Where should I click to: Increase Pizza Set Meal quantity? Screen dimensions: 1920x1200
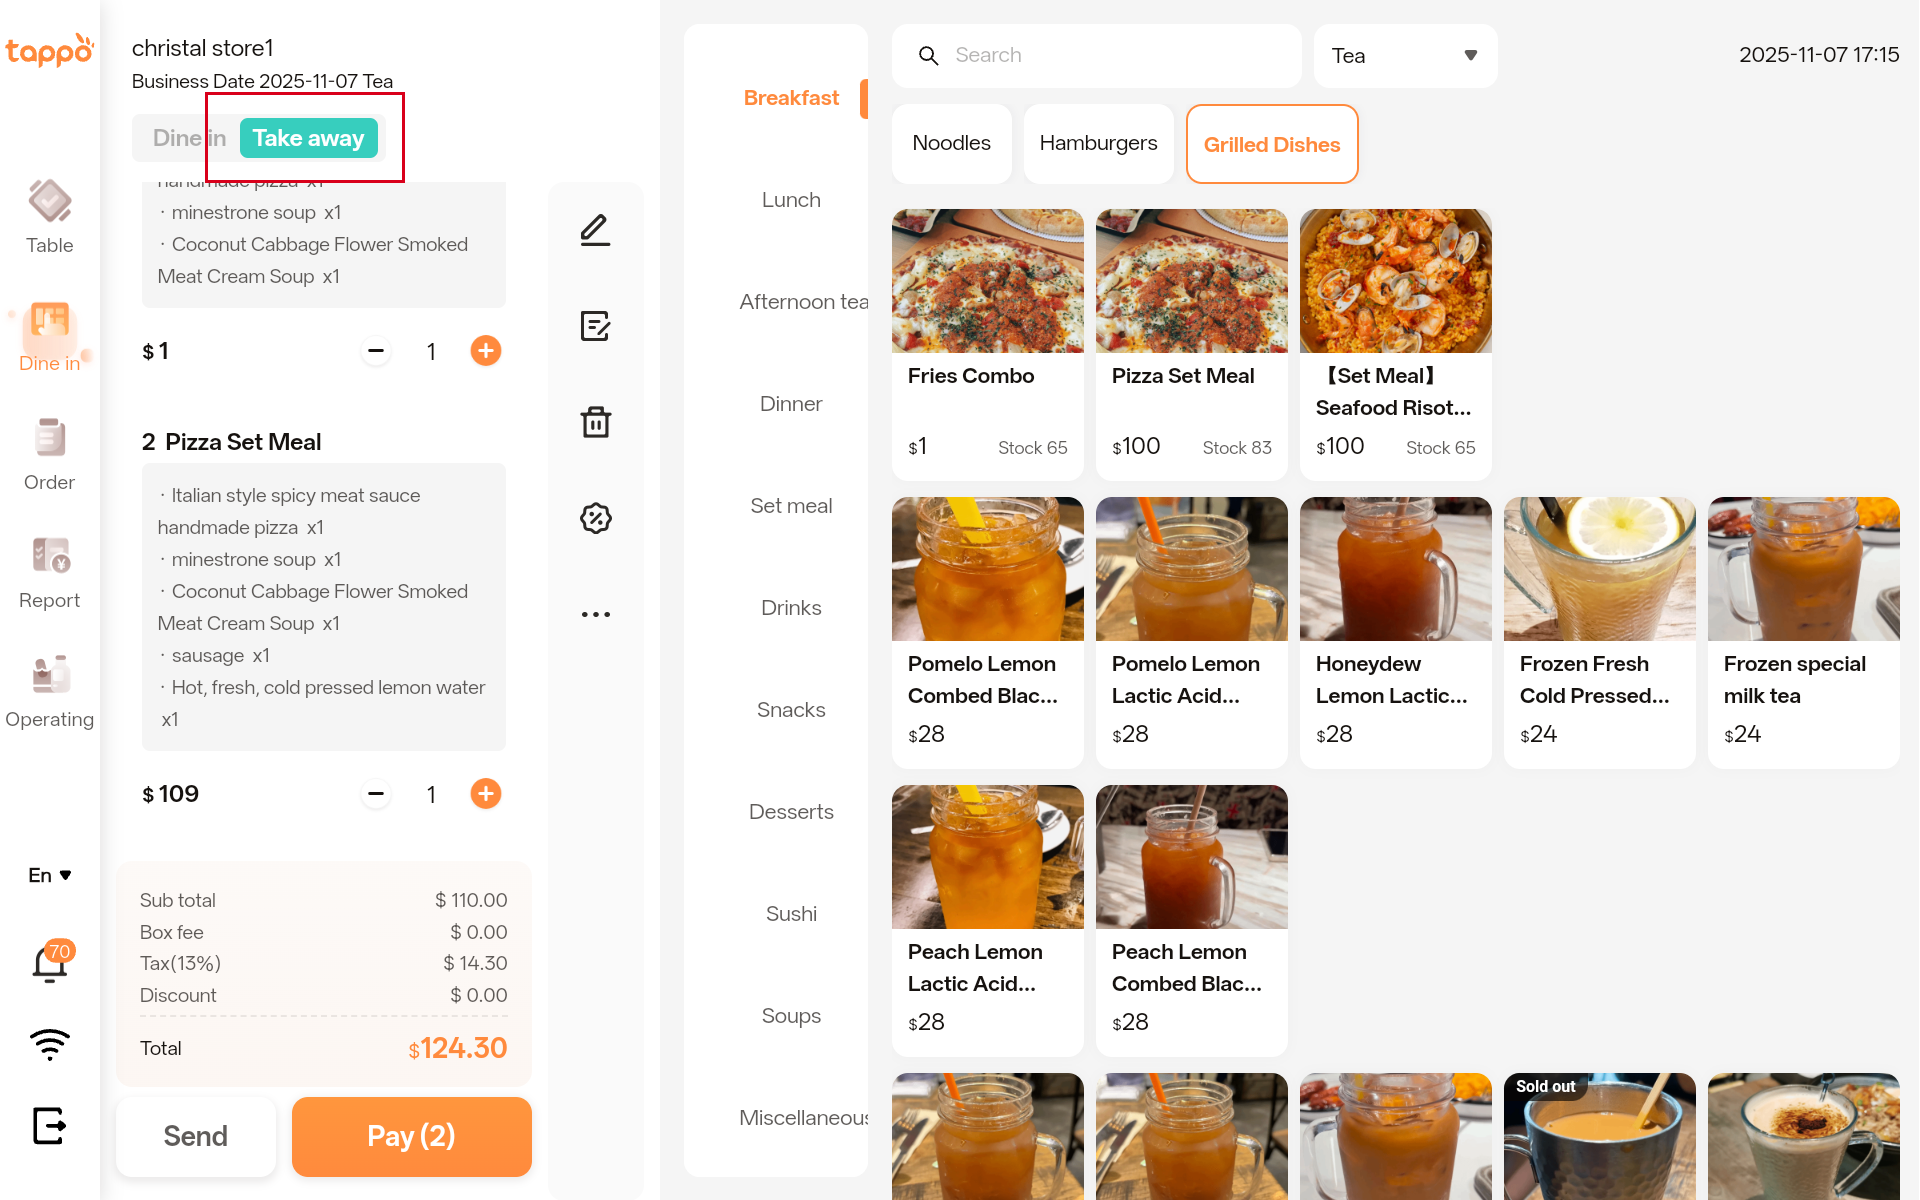[x=486, y=794]
